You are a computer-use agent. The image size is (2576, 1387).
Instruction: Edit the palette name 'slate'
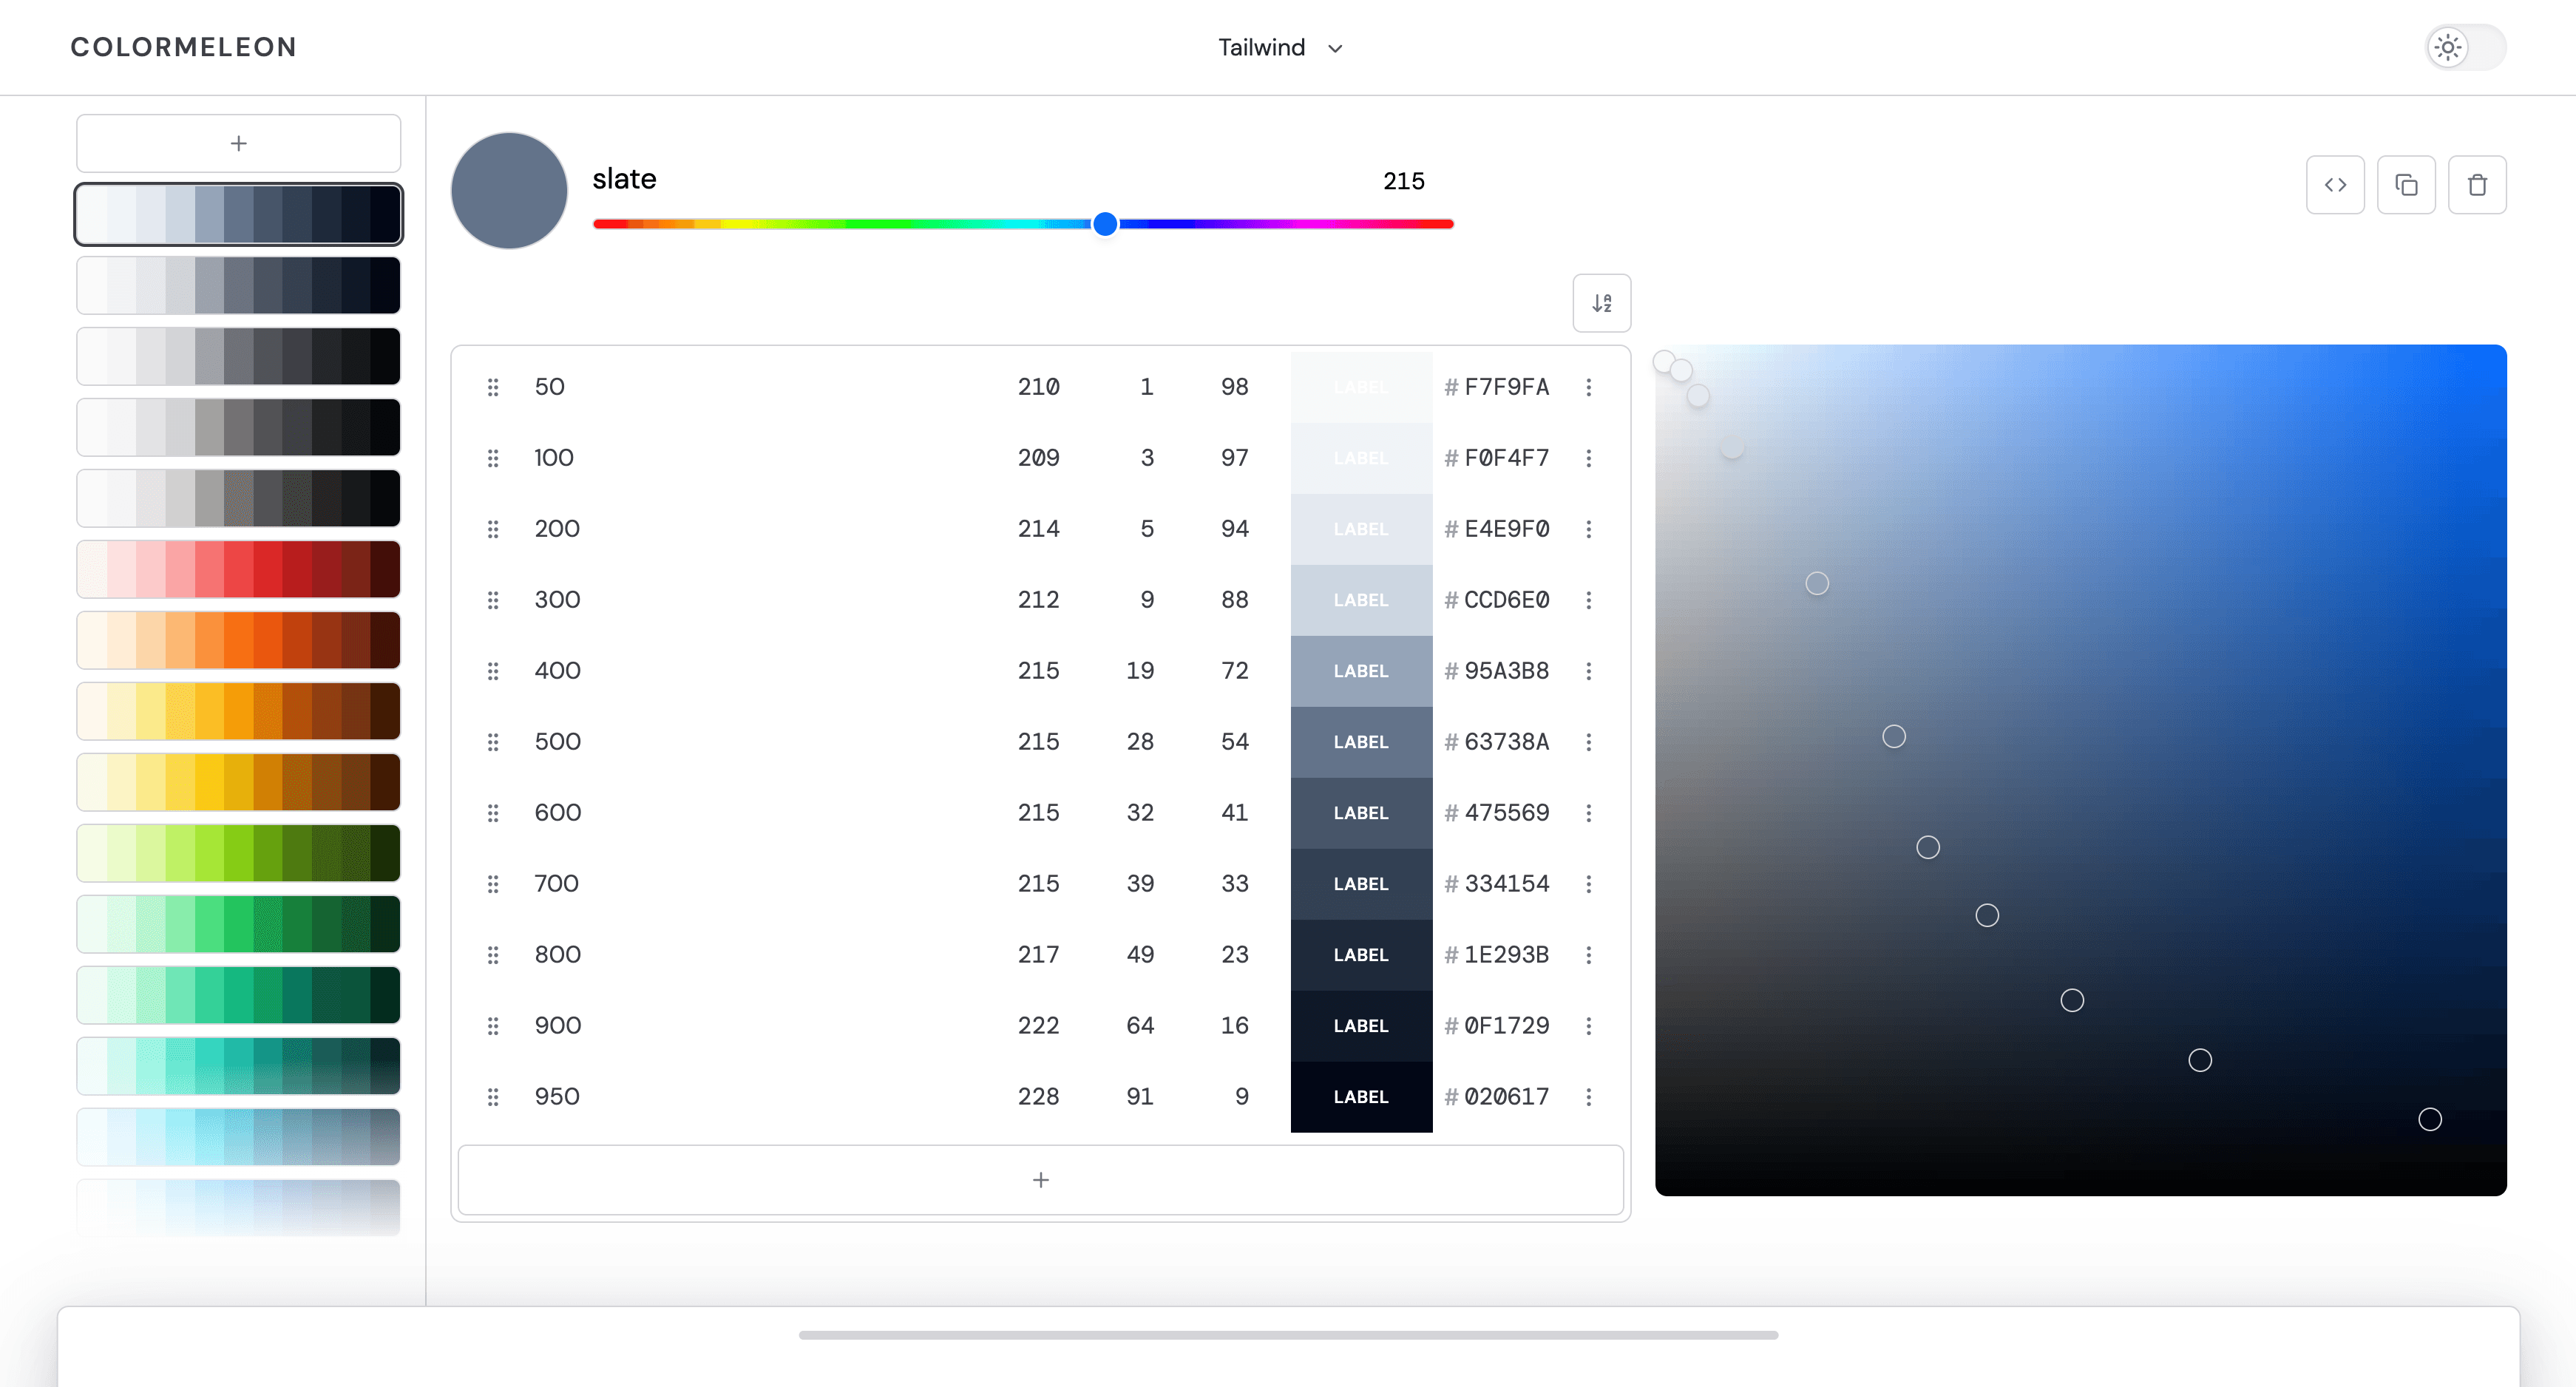coord(624,179)
